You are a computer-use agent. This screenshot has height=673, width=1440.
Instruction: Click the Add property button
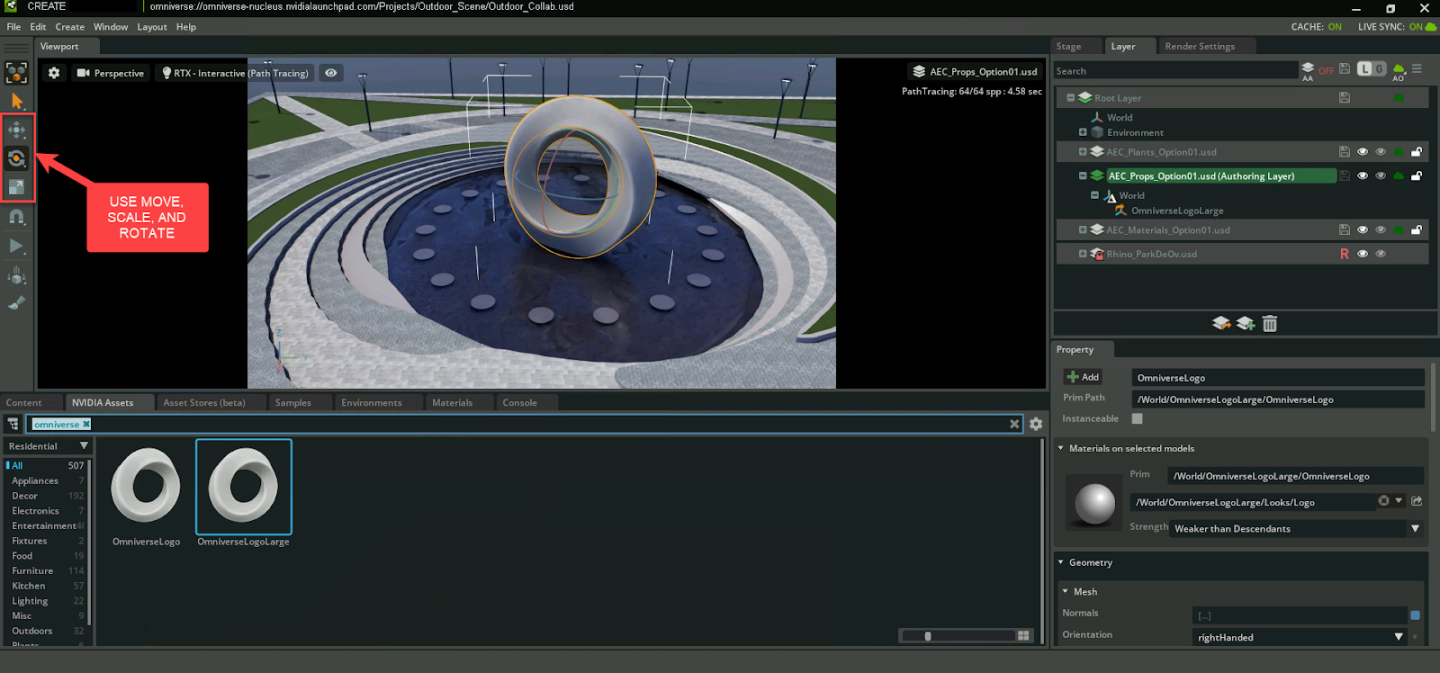tap(1082, 377)
